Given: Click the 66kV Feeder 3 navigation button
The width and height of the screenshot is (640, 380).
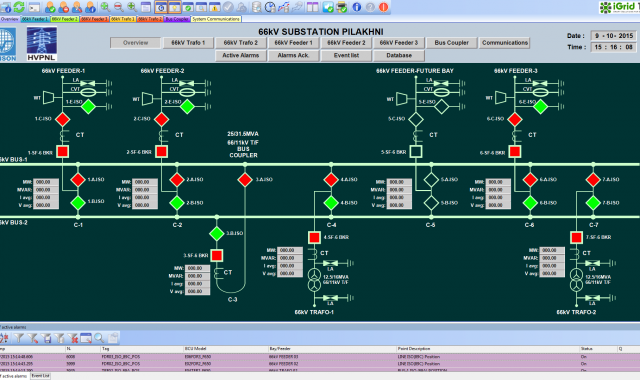Looking at the screenshot, I should 399,43.
